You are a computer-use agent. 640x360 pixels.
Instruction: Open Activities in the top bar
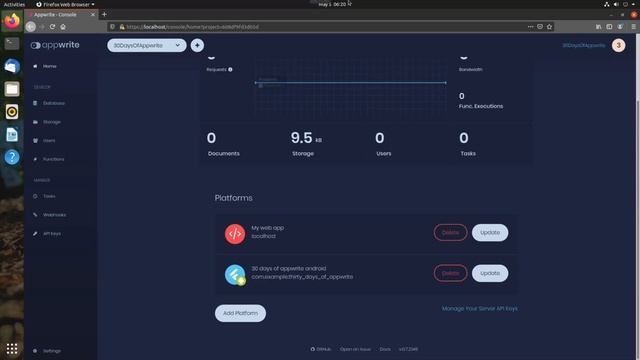14,4
